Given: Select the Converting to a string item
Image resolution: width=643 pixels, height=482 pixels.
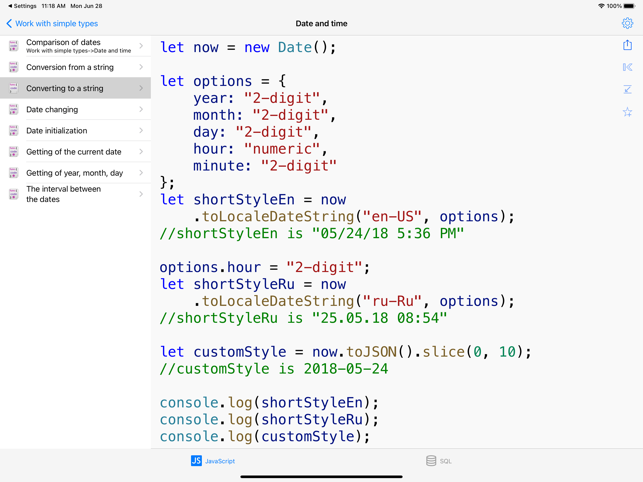Looking at the screenshot, I should tap(65, 88).
